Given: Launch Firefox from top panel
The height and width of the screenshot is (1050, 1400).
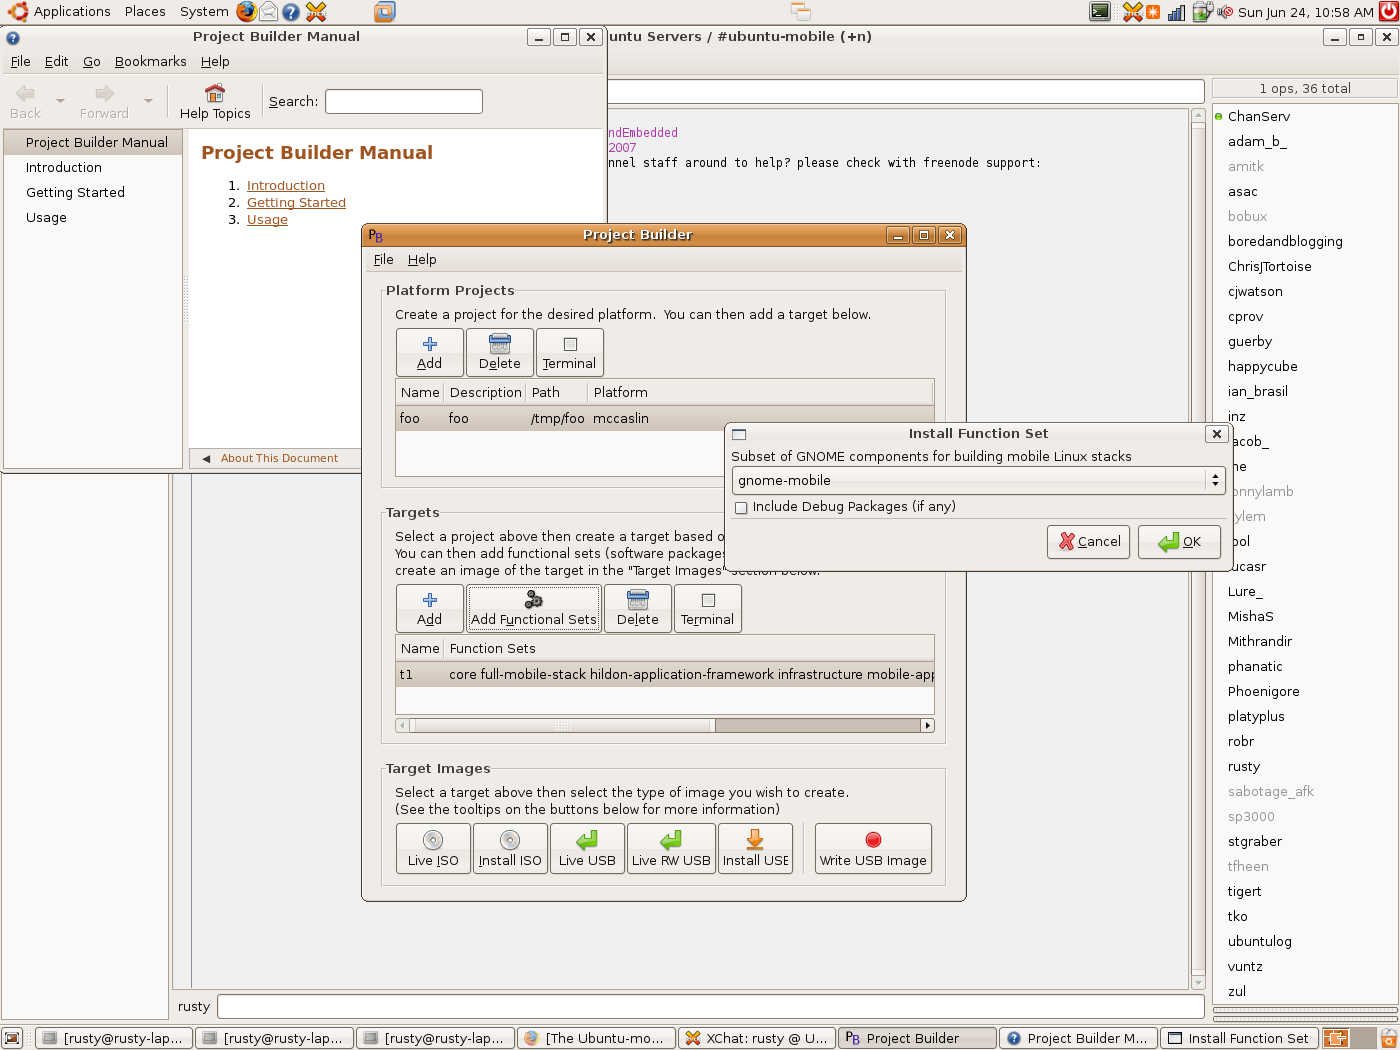Looking at the screenshot, I should point(246,12).
